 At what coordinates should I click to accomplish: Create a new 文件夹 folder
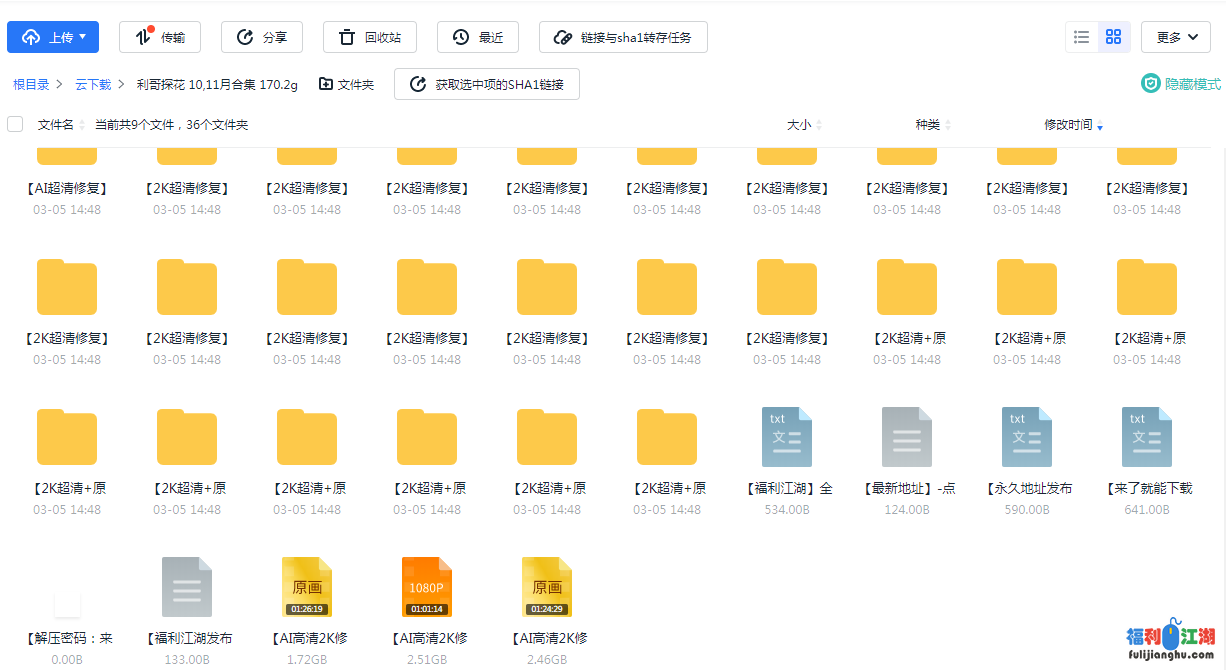(346, 85)
